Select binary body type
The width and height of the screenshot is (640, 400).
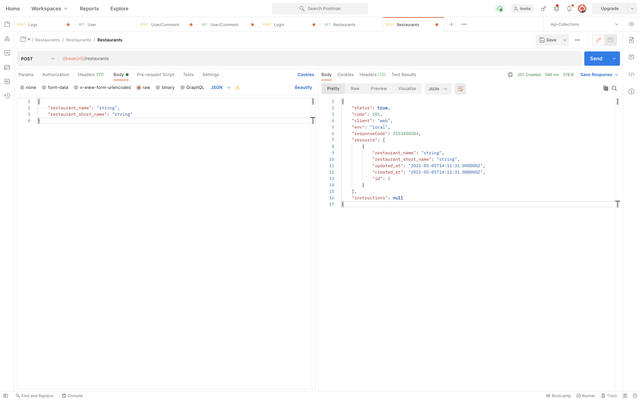pos(165,87)
